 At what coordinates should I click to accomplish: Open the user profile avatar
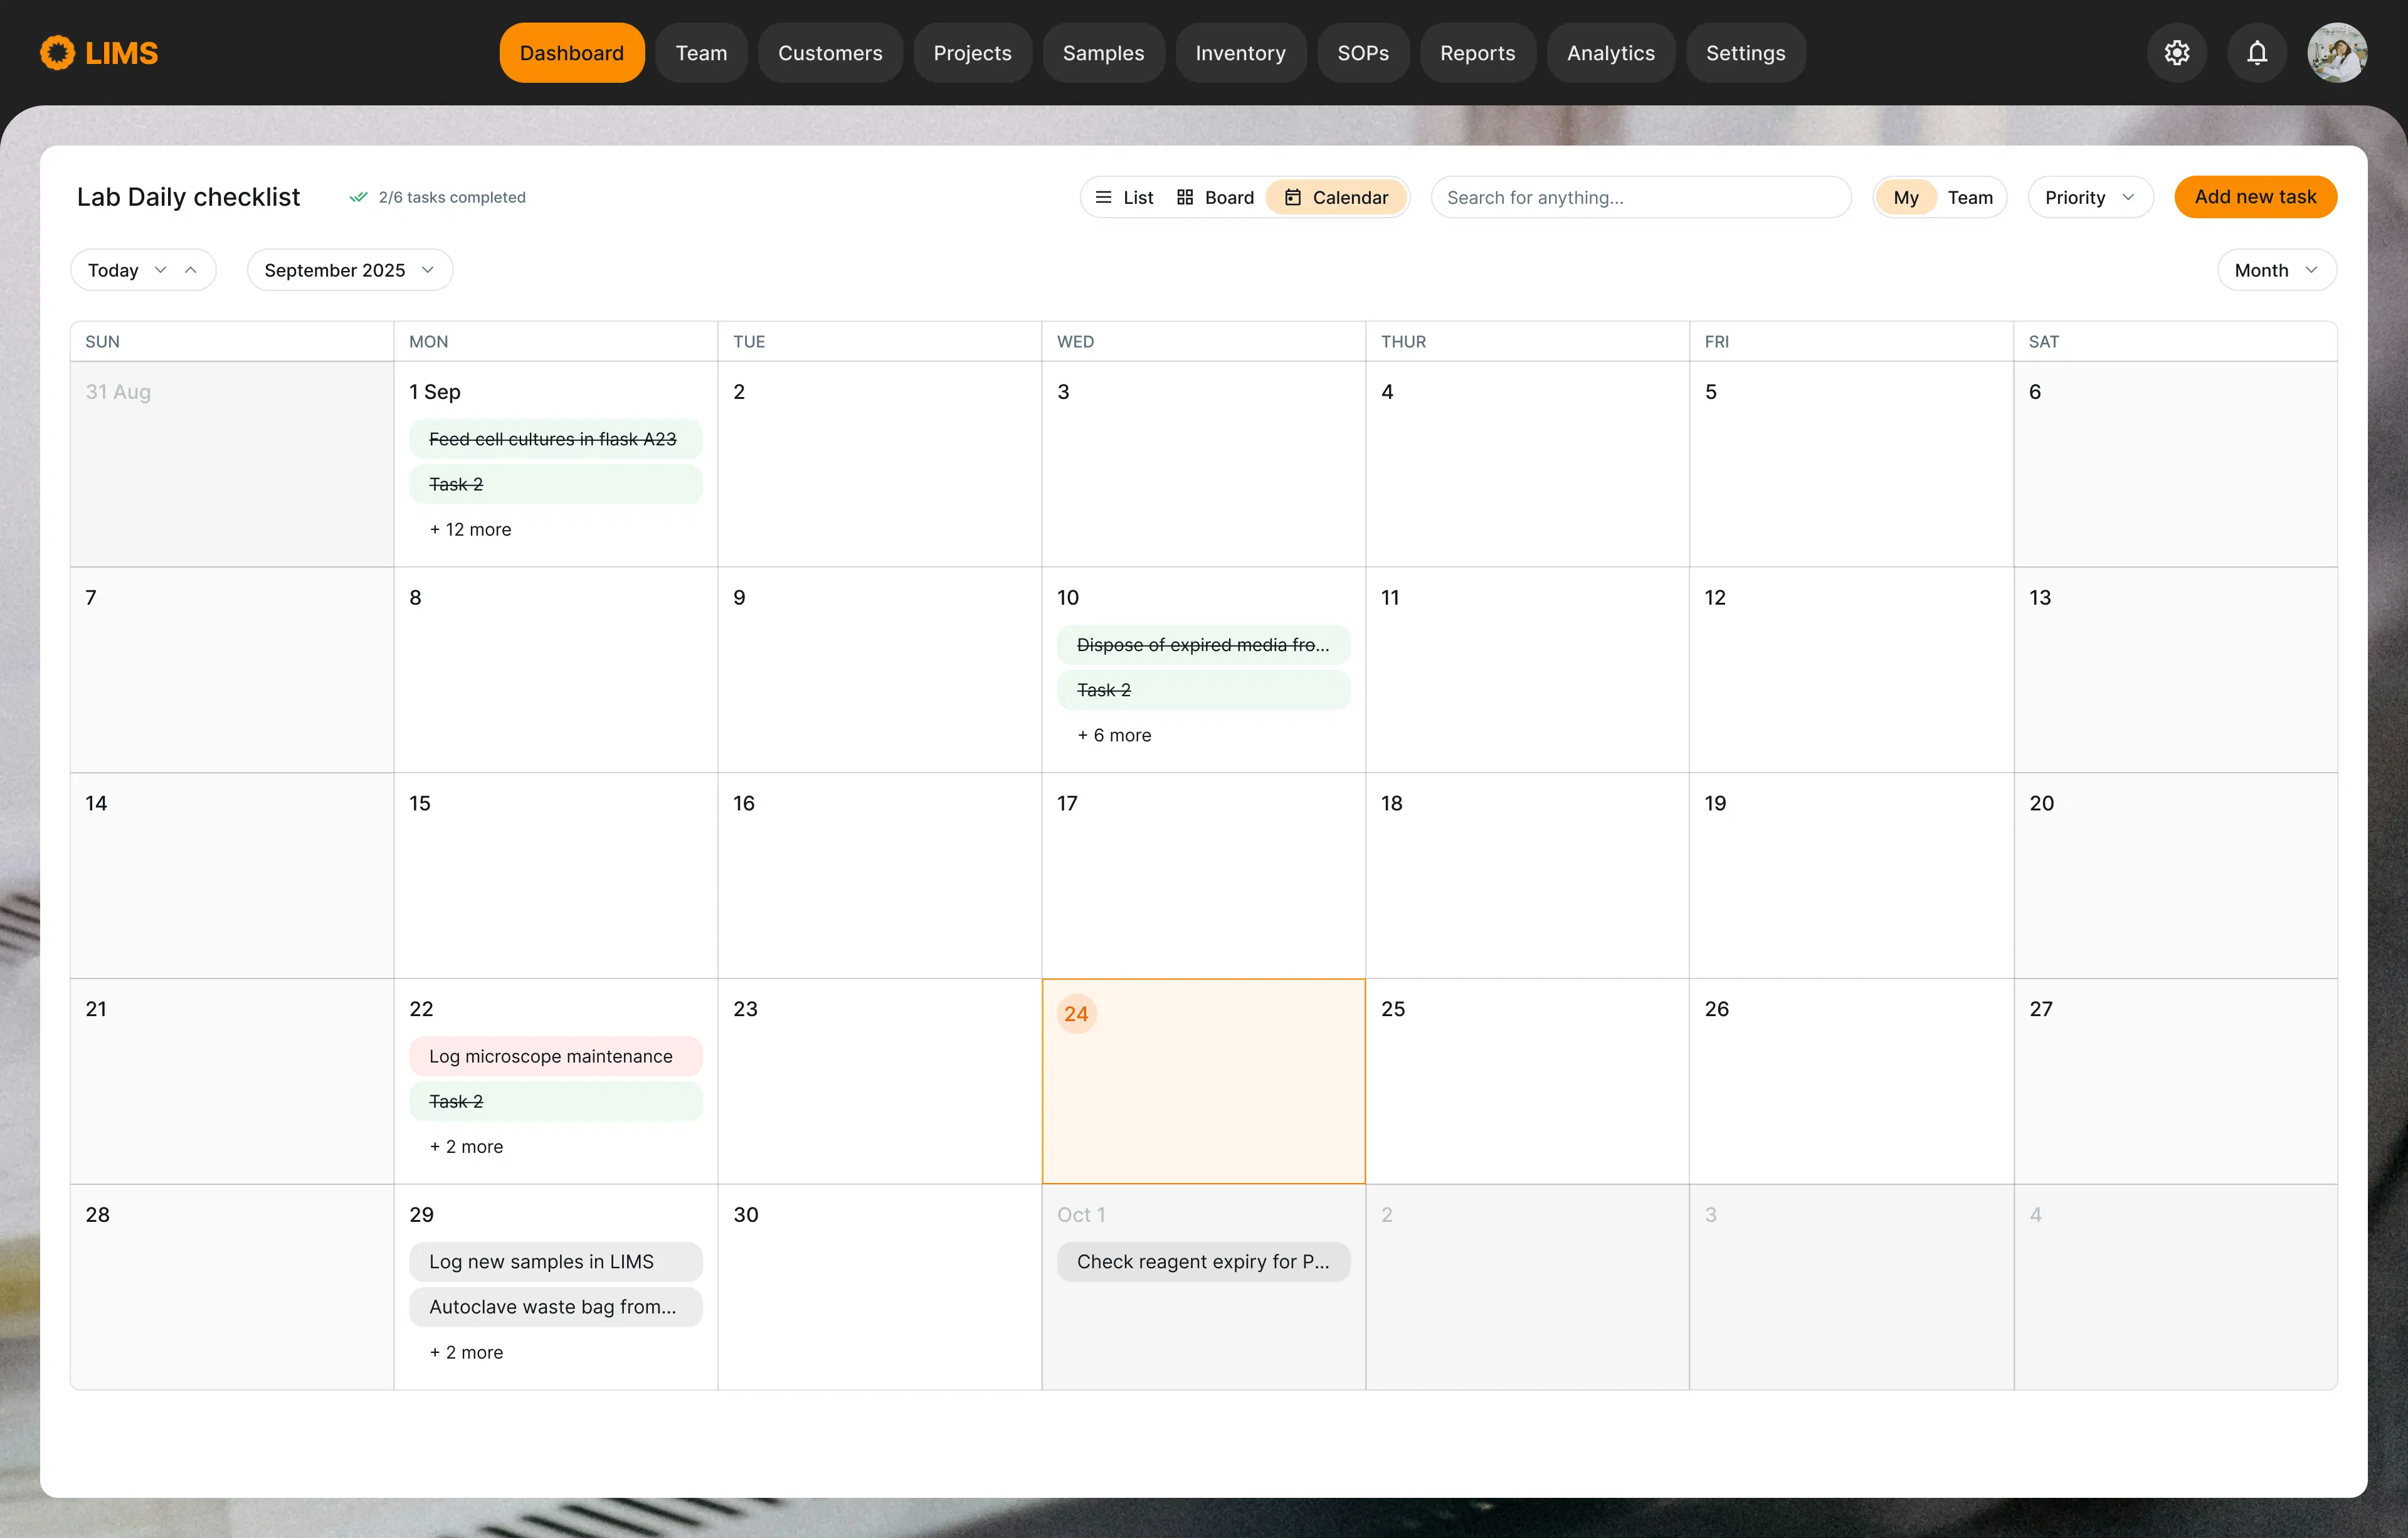click(2336, 53)
